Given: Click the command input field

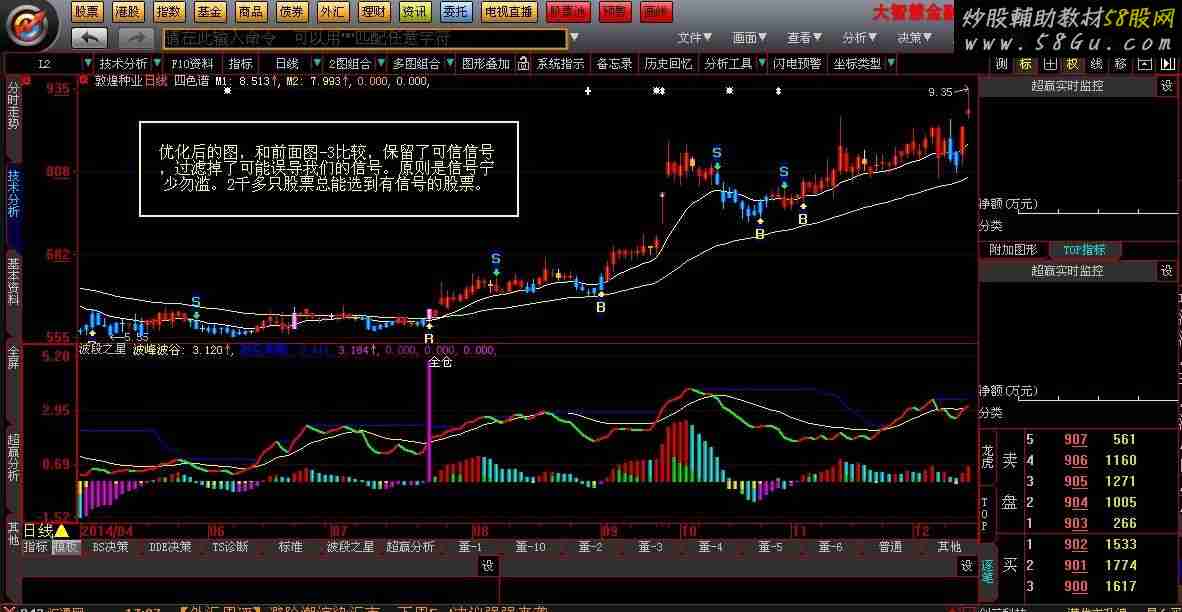Looking at the screenshot, I should point(364,38).
